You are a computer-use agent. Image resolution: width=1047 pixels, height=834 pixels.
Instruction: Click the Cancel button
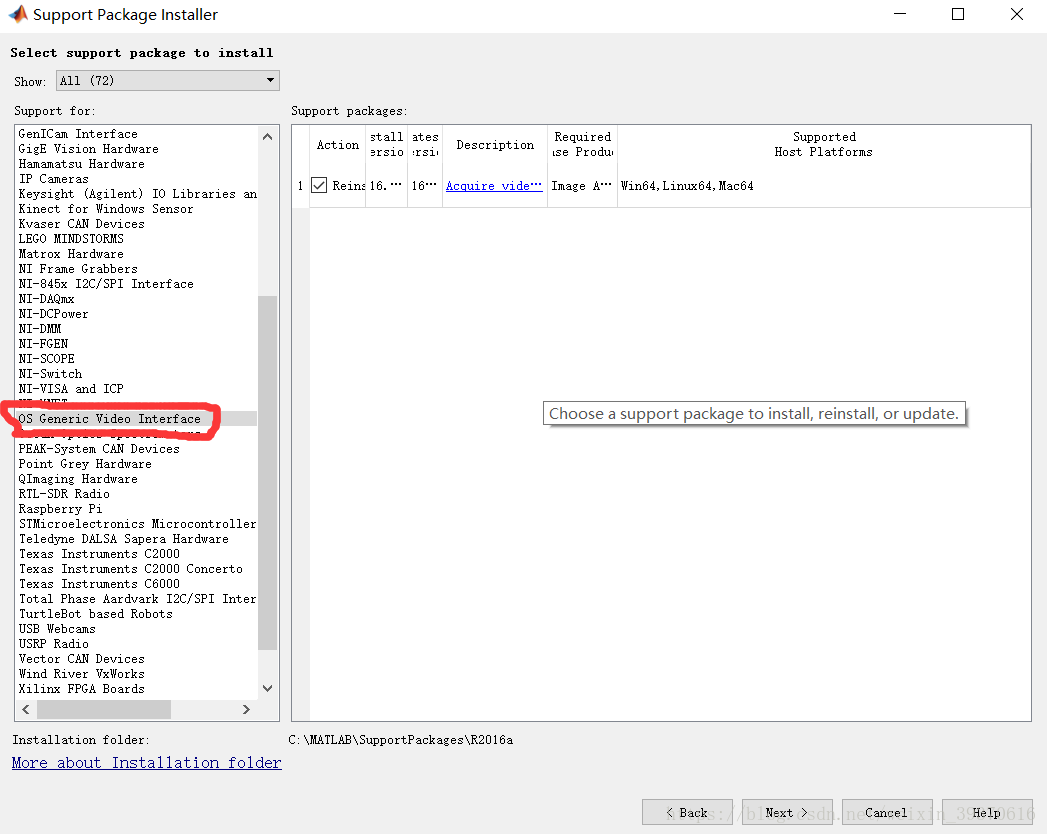click(887, 812)
